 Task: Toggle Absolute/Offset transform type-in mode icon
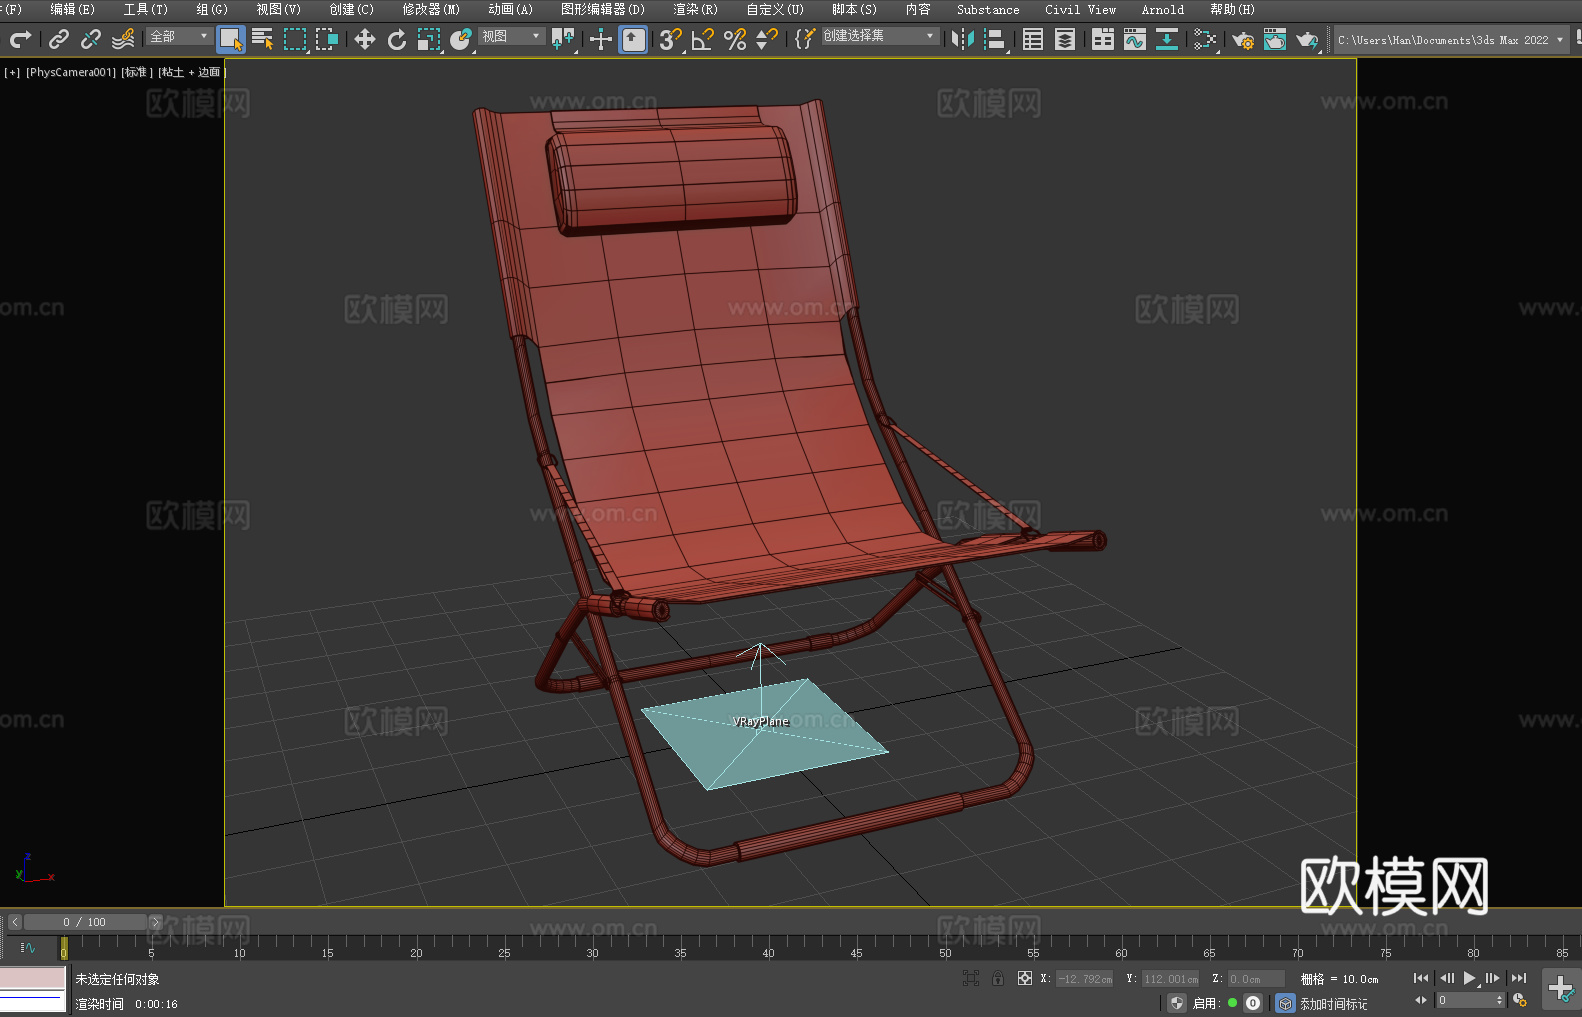point(1025,978)
